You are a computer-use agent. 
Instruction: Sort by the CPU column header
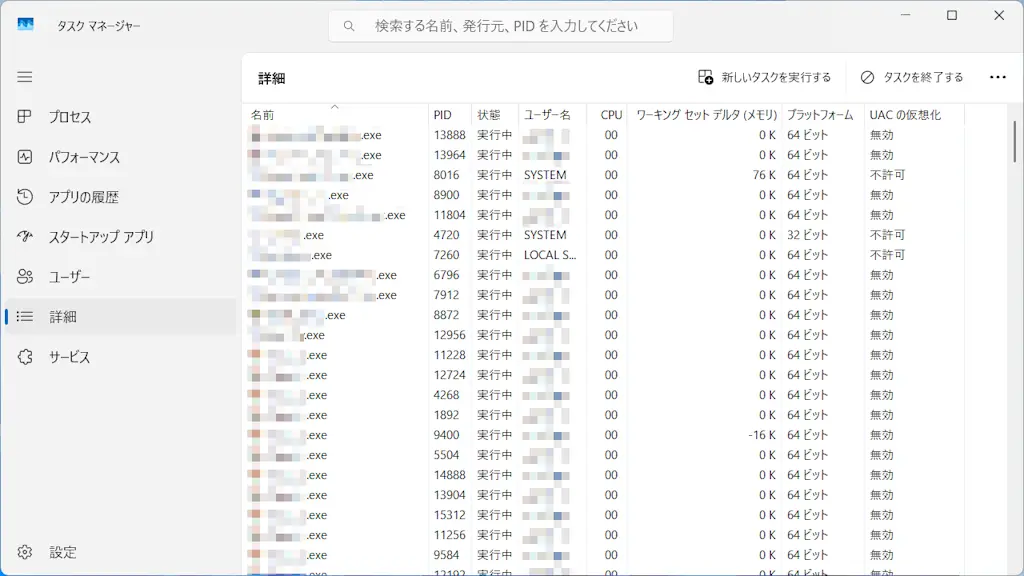(x=611, y=115)
